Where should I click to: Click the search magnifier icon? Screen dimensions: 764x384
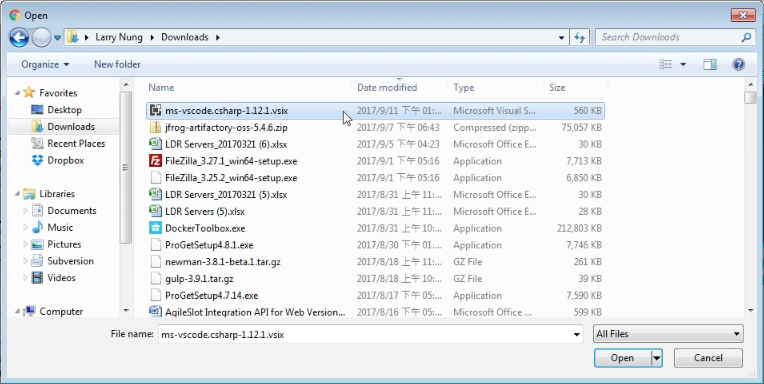click(x=746, y=37)
